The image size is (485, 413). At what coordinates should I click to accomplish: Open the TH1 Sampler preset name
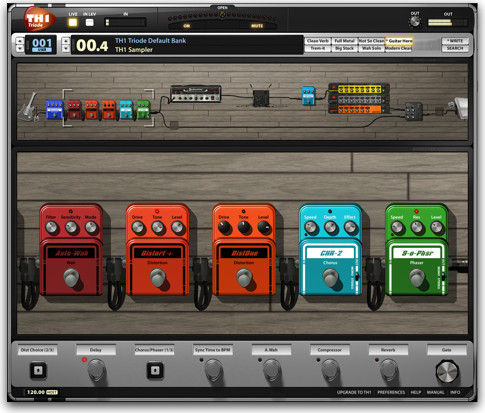pos(134,50)
